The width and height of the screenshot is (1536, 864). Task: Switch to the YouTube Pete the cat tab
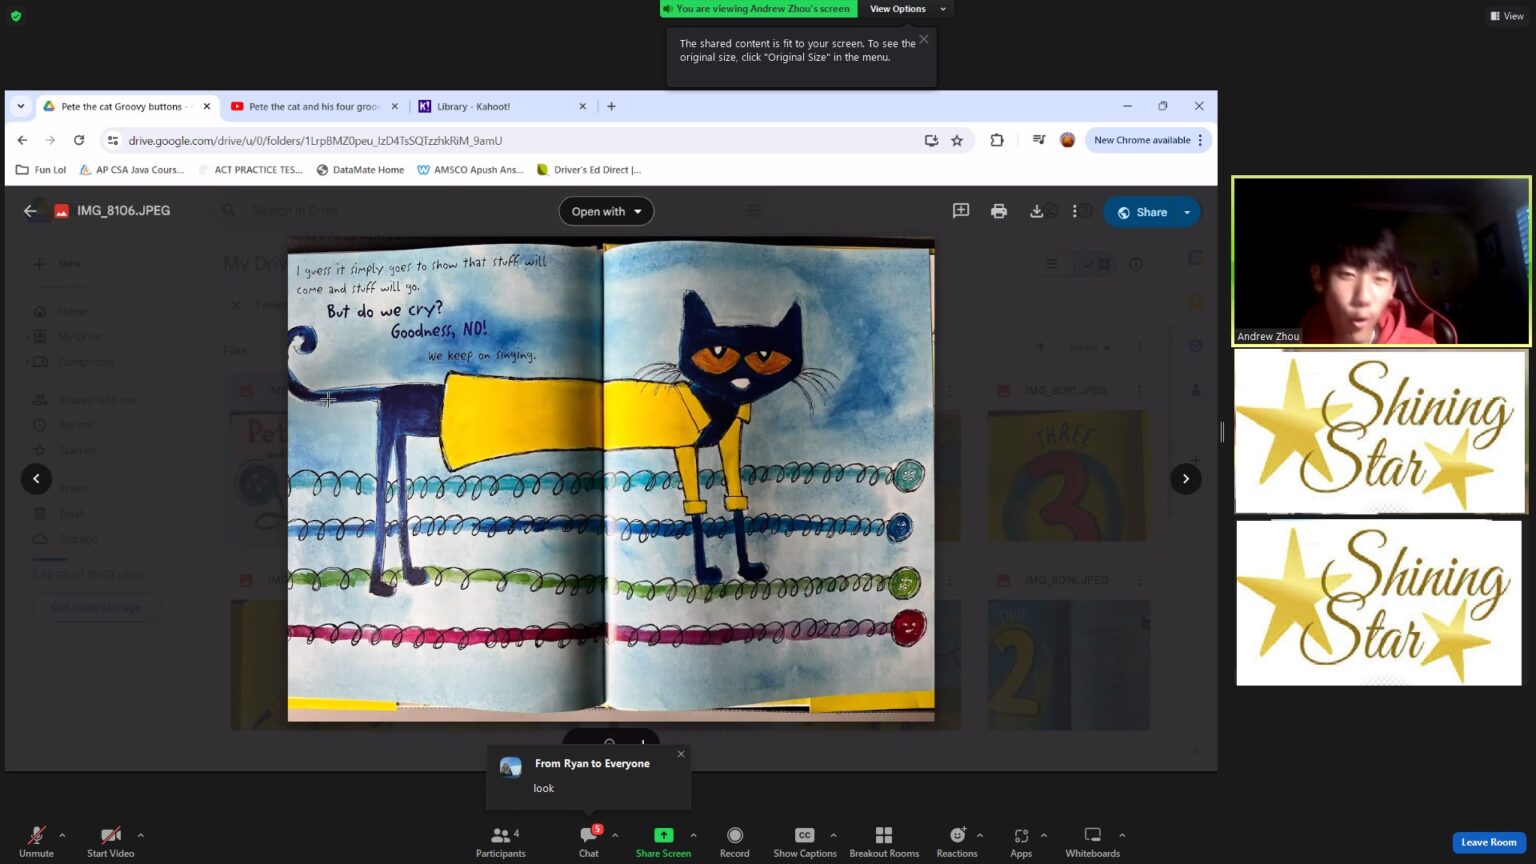pos(313,106)
